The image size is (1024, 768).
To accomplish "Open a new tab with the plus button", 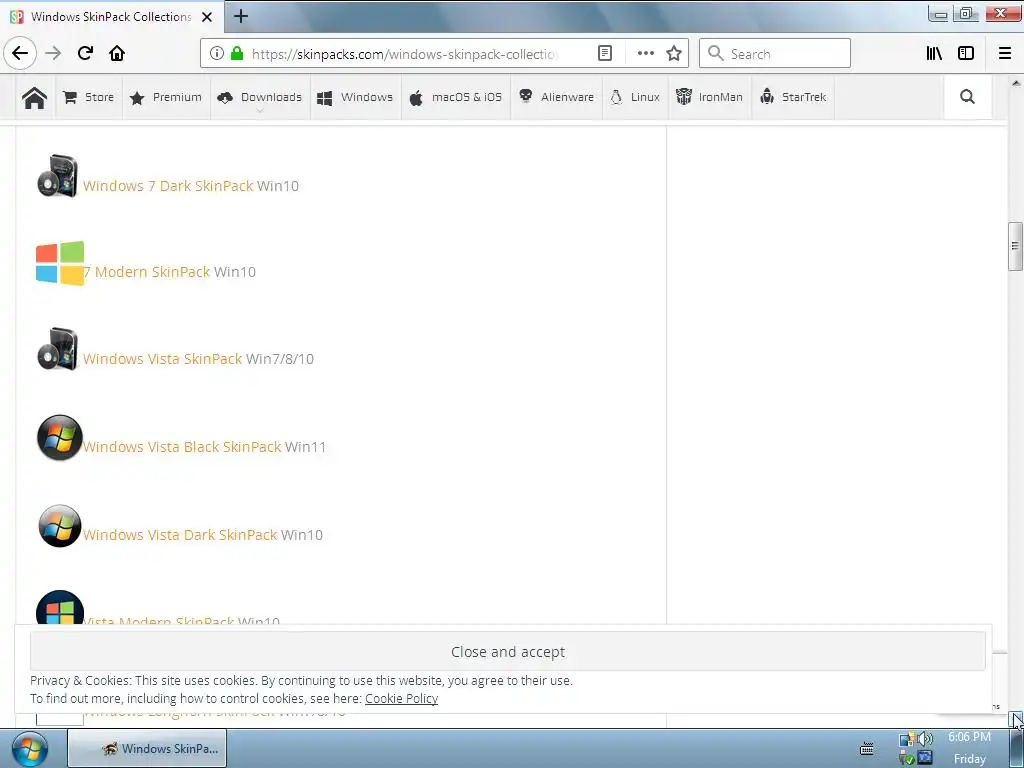I will click(x=240, y=16).
